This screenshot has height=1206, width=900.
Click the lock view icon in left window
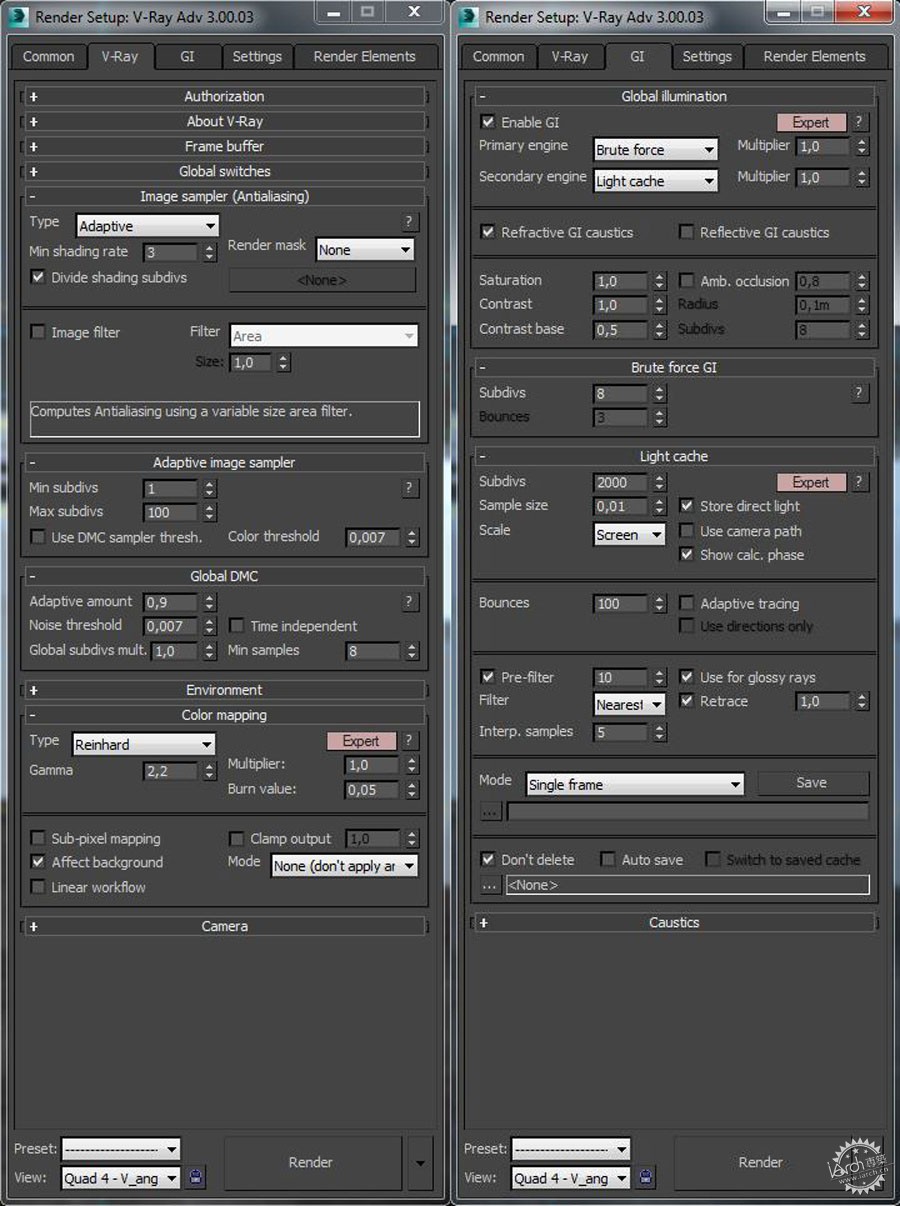pyautogui.click(x=196, y=1177)
